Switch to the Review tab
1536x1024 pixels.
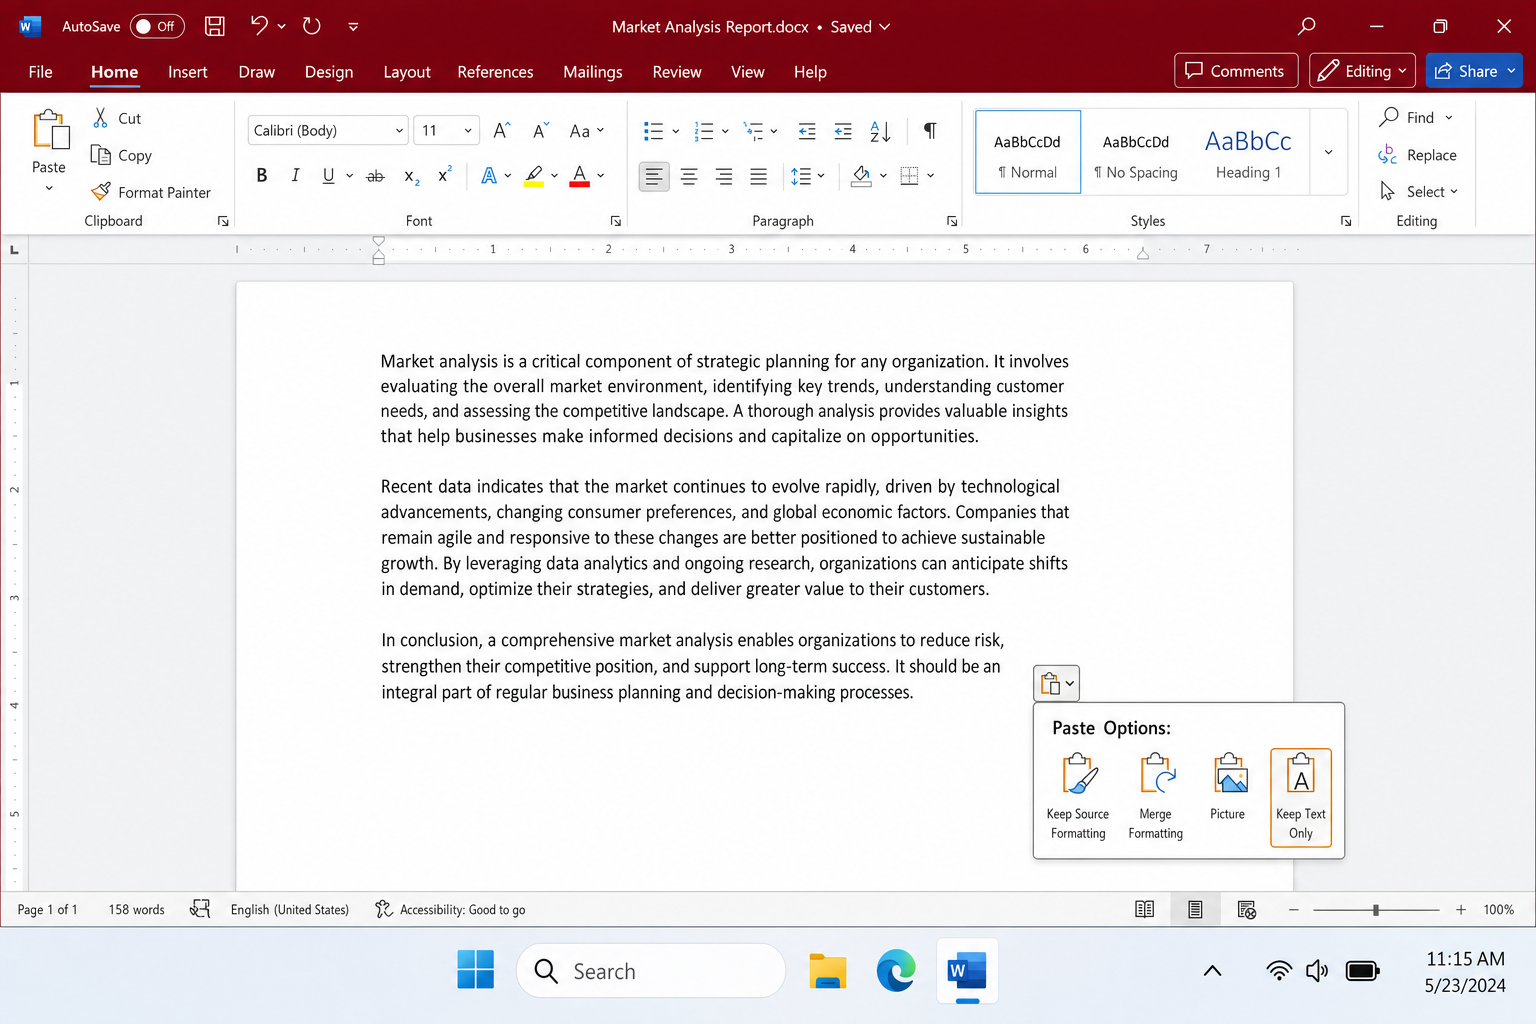(x=677, y=71)
